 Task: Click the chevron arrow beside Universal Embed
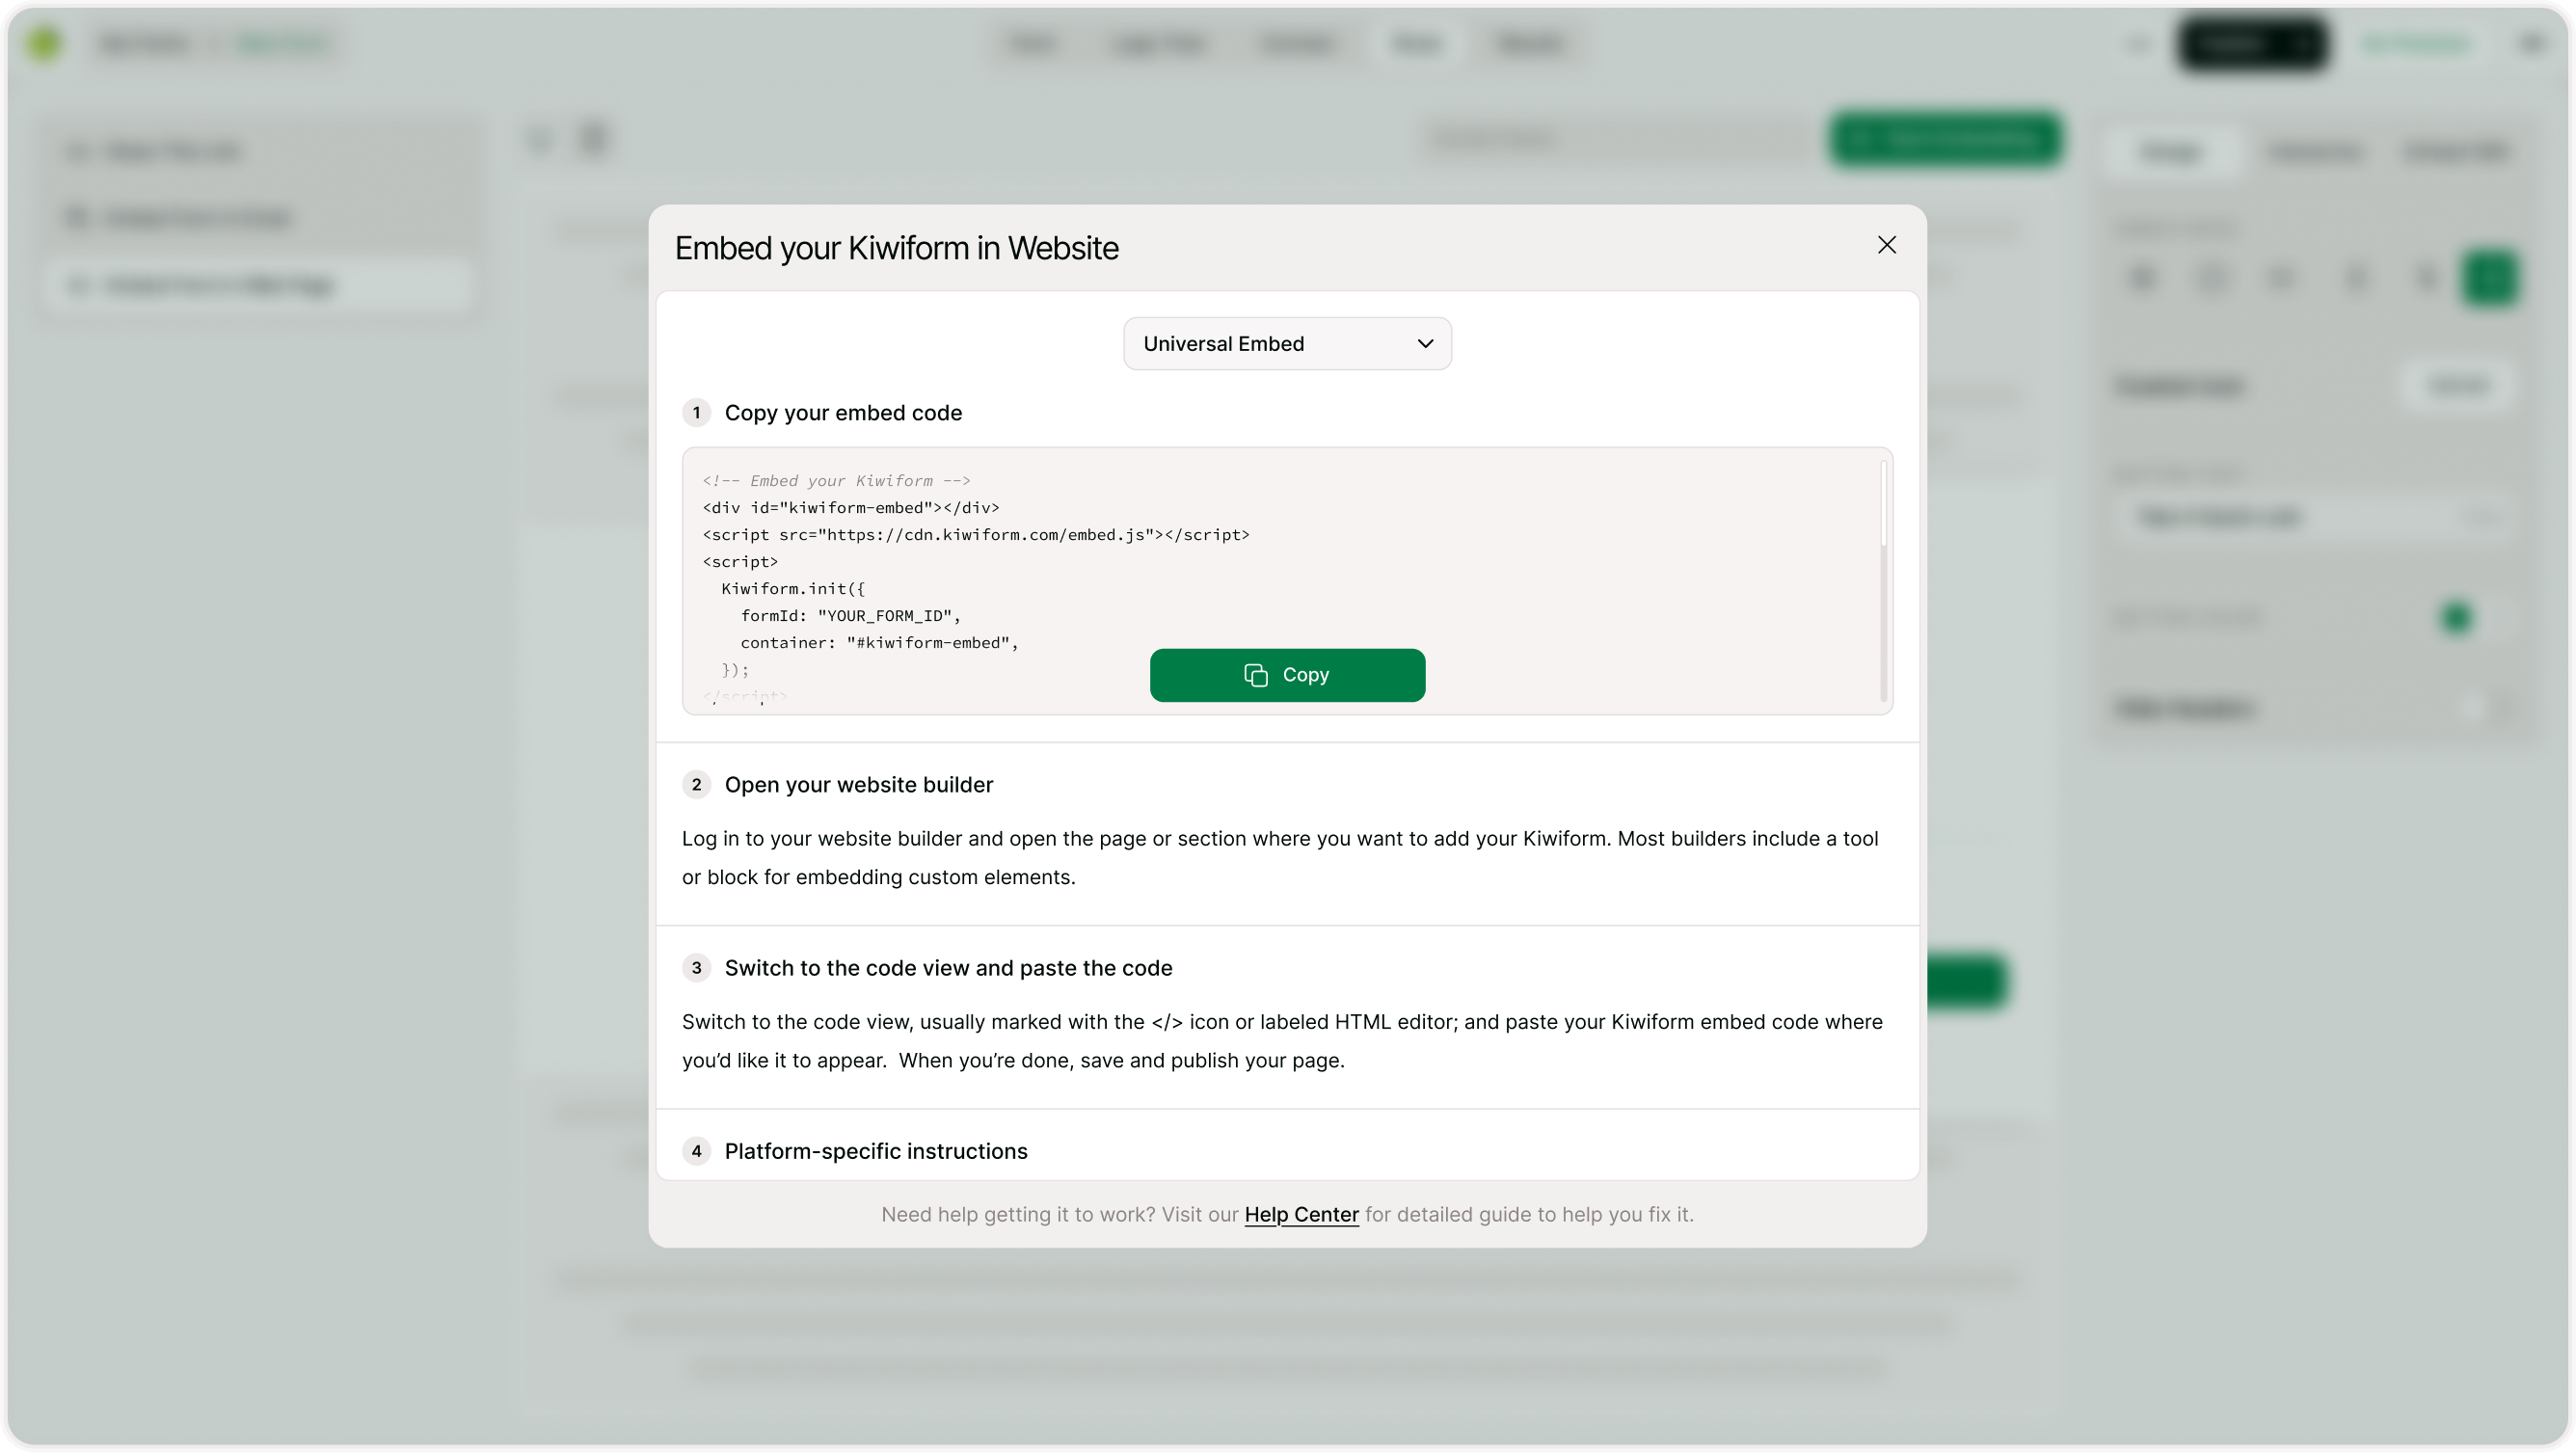click(x=1425, y=343)
